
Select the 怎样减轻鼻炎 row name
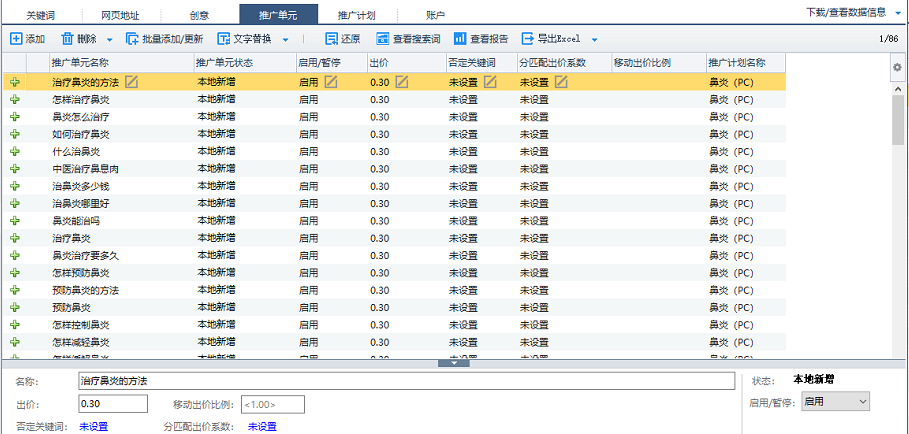click(81, 342)
